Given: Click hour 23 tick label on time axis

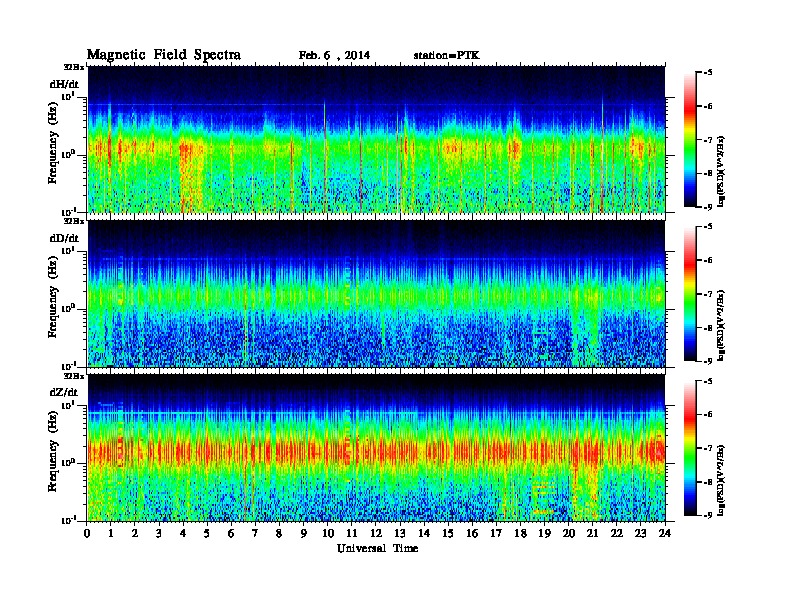Looking at the screenshot, I should tap(641, 533).
